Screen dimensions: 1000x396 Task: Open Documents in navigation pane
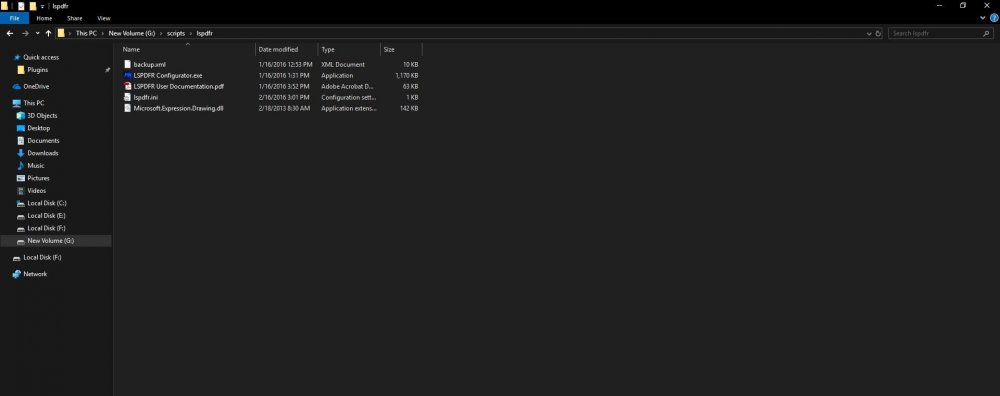43,140
